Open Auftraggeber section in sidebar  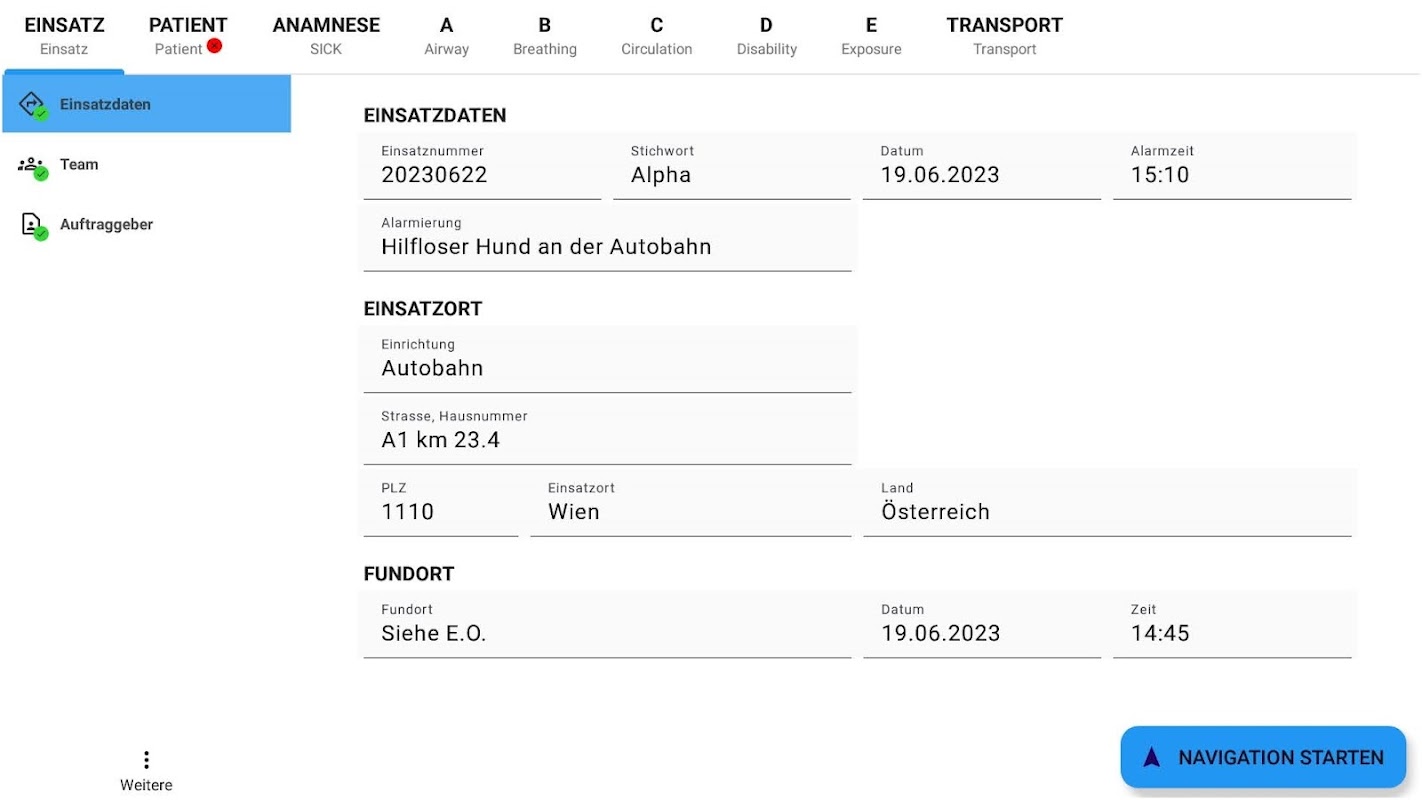coord(106,225)
